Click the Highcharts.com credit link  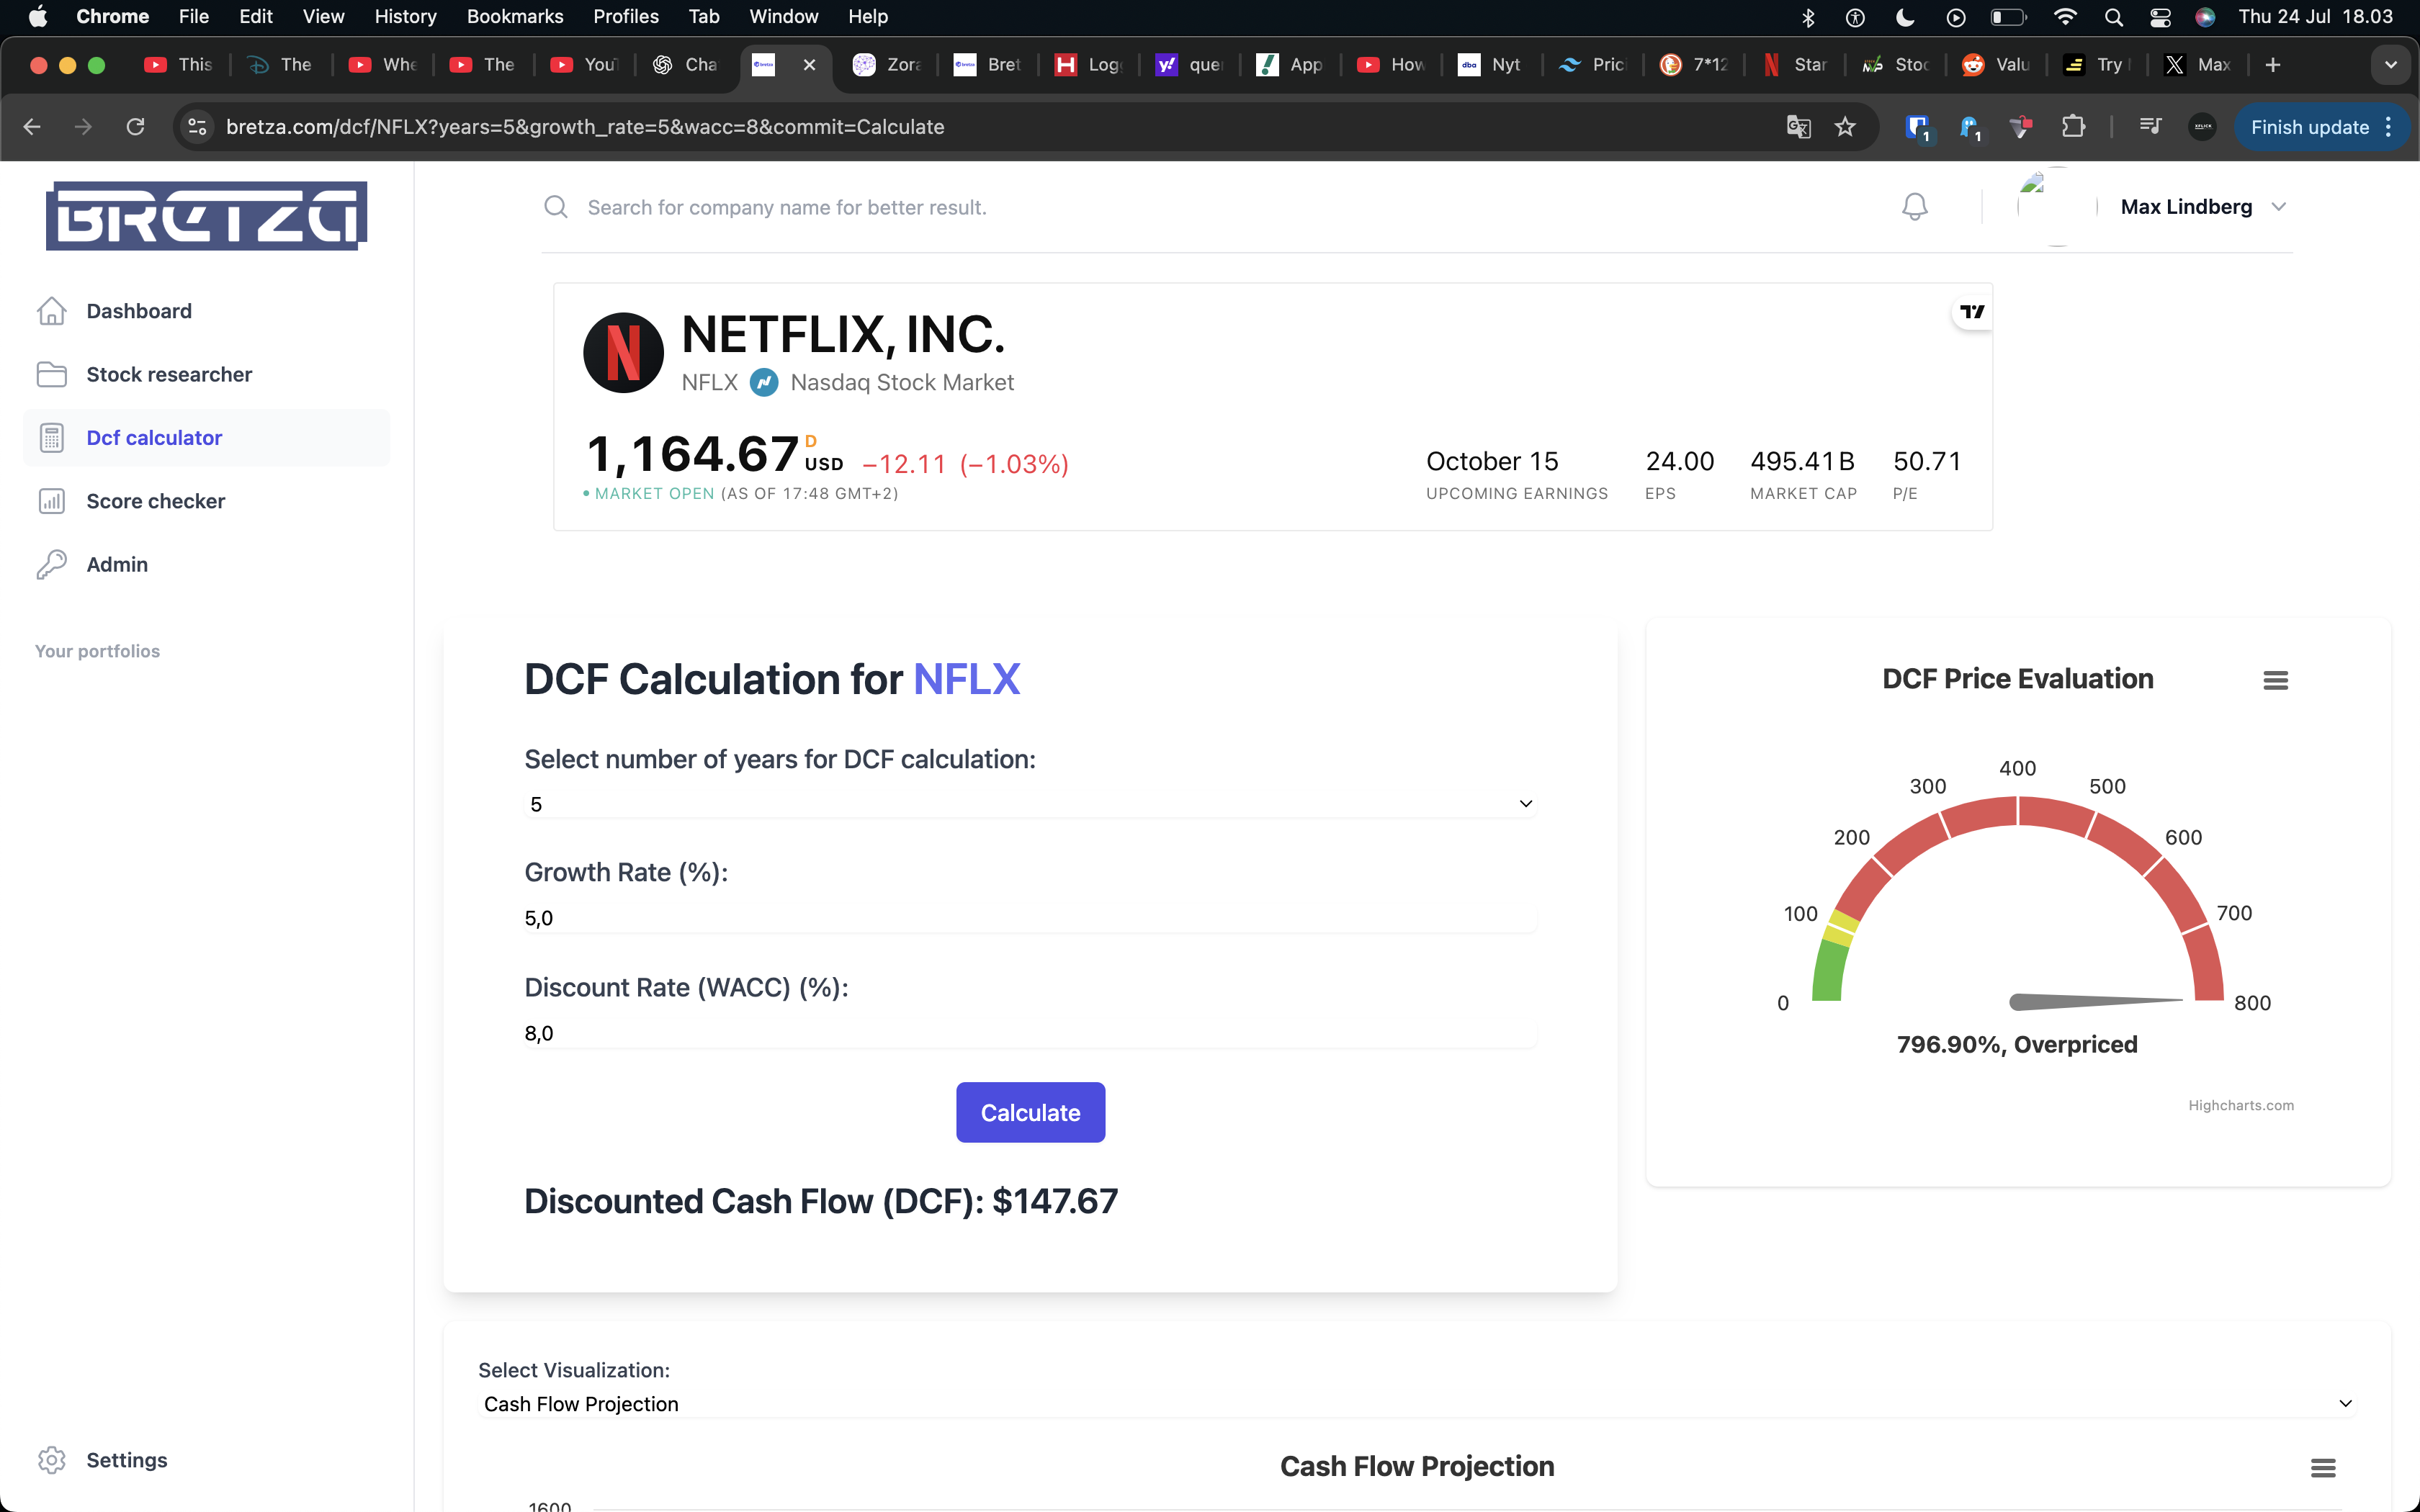coord(2241,1105)
